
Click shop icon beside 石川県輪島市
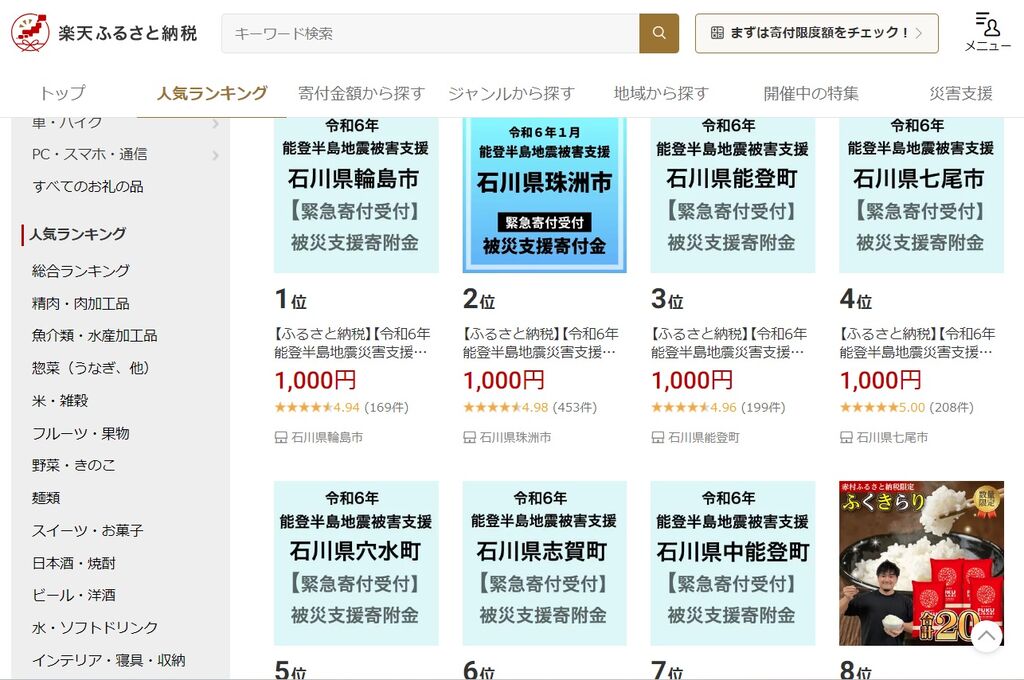tap(281, 437)
